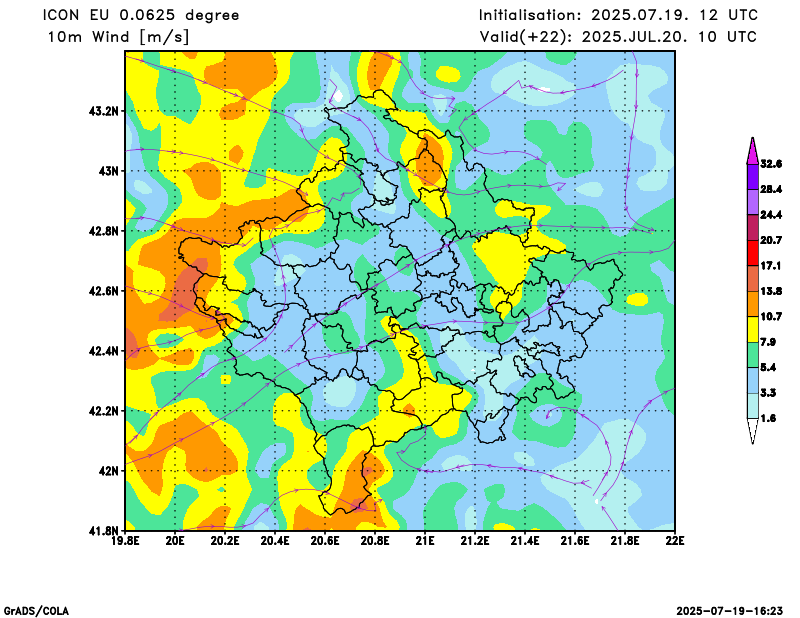The width and height of the screenshot is (800, 618).
Task: Click the 20.4E longitude label
Action: click(x=275, y=540)
